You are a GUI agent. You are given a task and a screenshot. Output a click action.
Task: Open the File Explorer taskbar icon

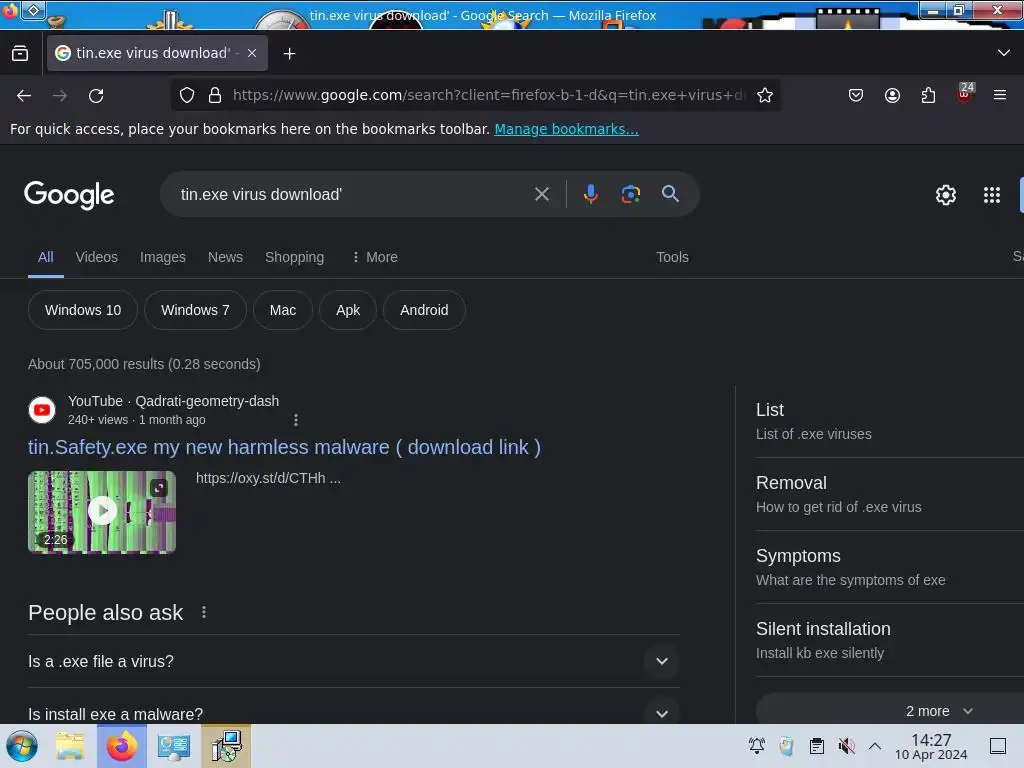coord(69,746)
